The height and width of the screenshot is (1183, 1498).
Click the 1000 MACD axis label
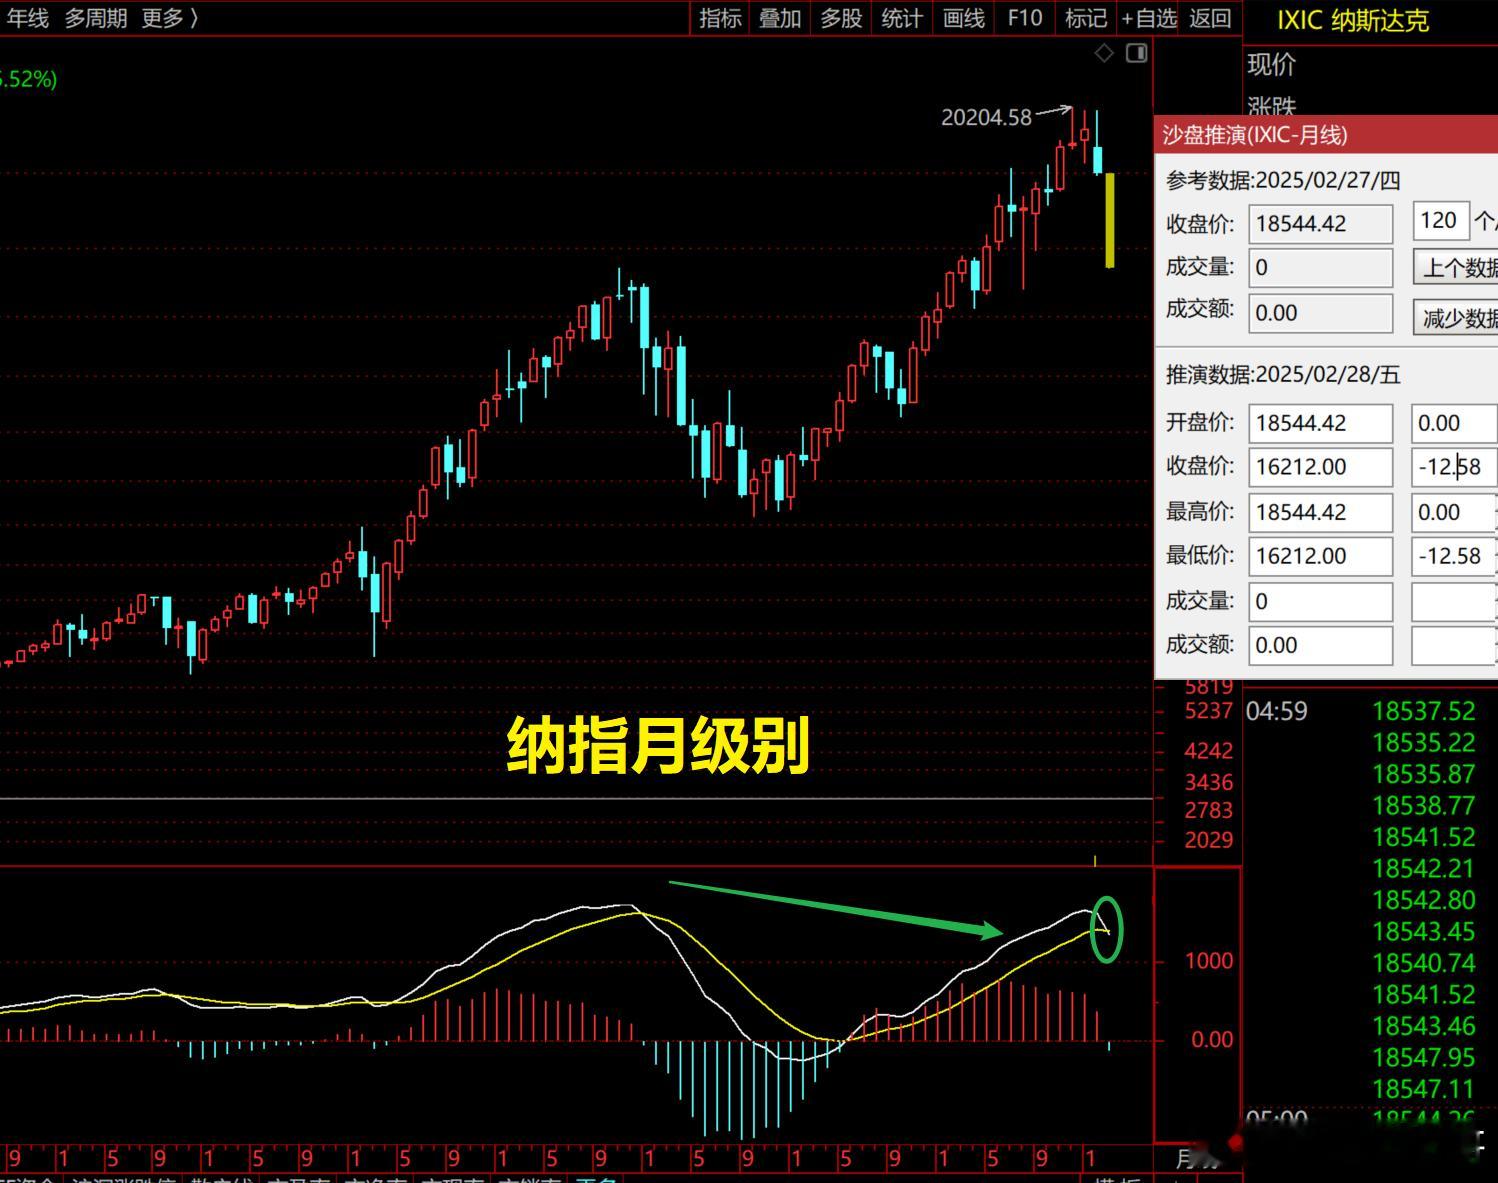point(1209,961)
